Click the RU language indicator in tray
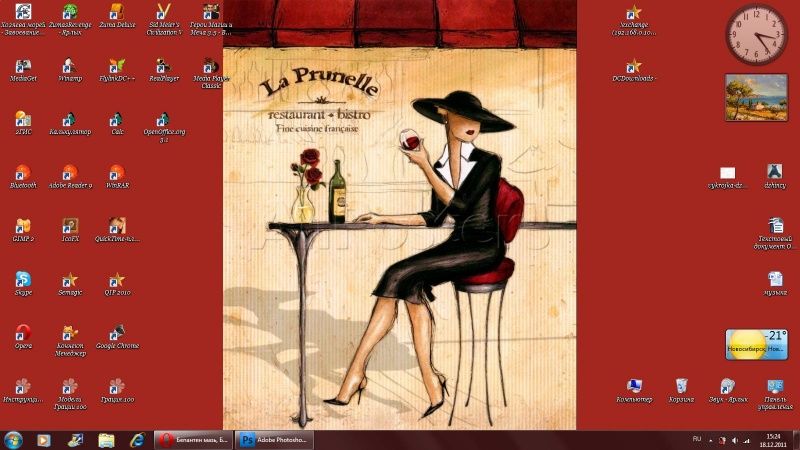This screenshot has height=450, width=800. click(x=697, y=439)
